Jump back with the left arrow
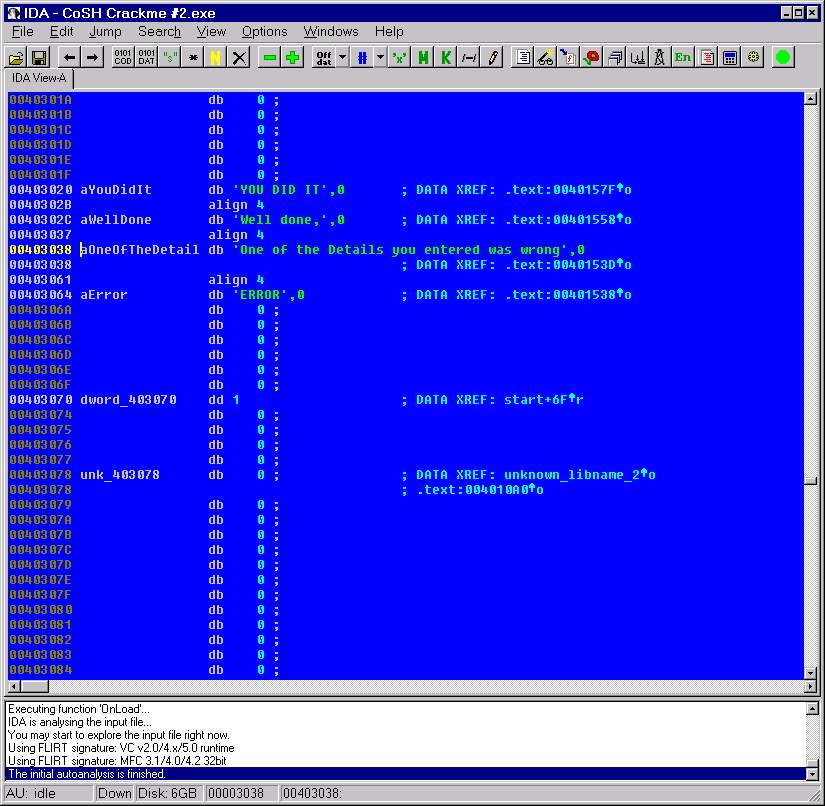The image size is (825, 806). pos(70,58)
